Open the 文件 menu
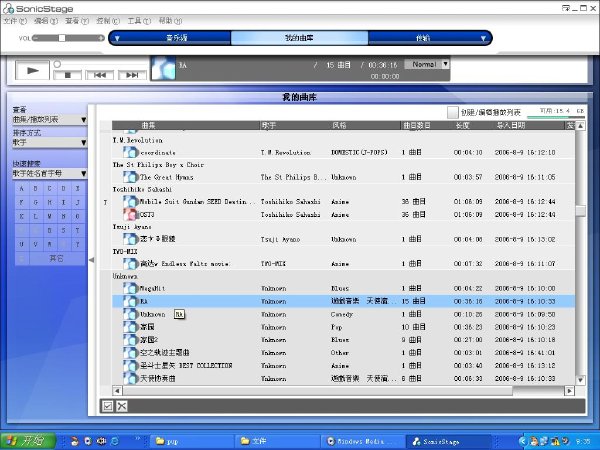 15,21
